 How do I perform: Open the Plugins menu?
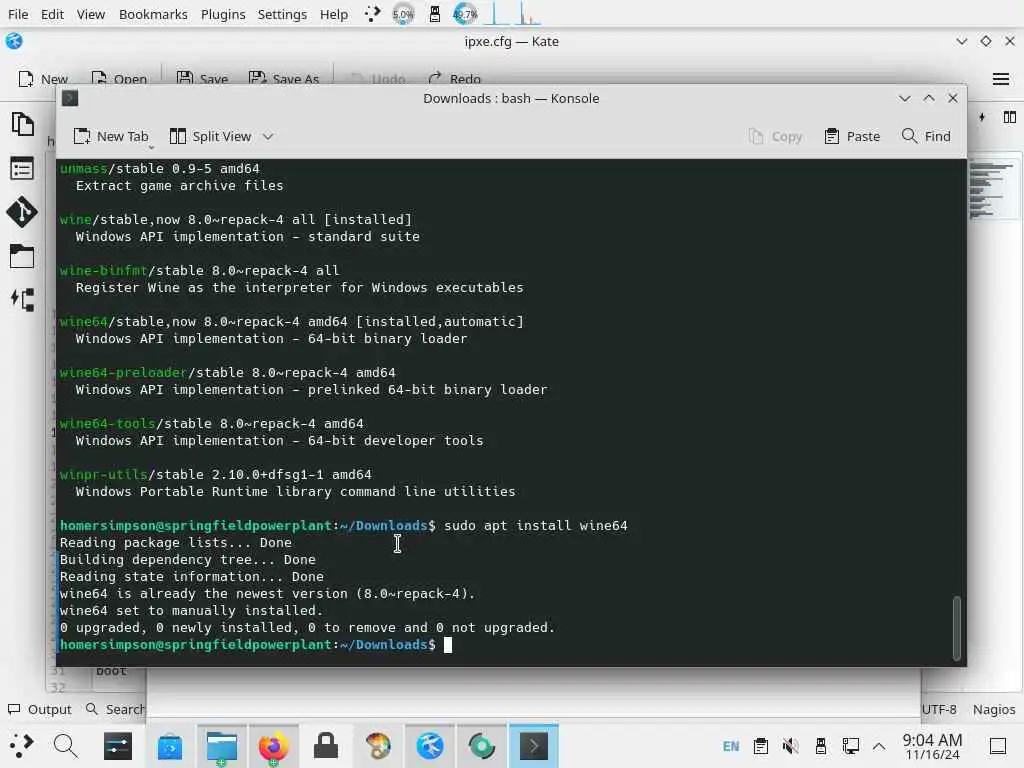coord(223,14)
